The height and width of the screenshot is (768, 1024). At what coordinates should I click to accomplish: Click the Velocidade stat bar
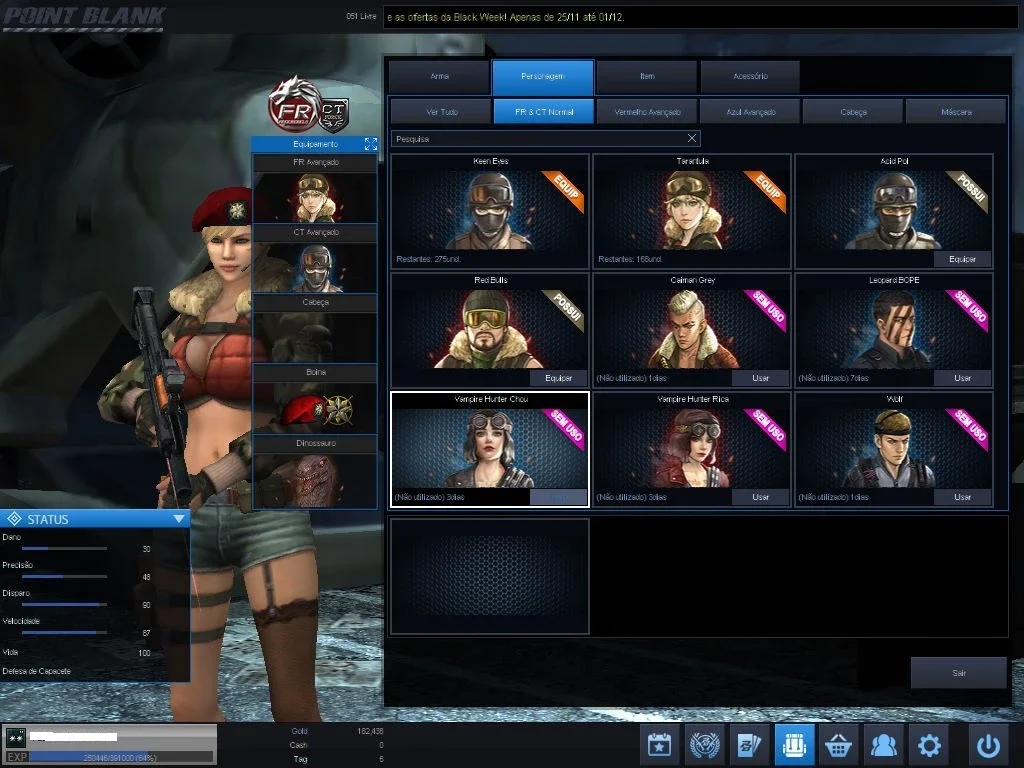[64, 633]
